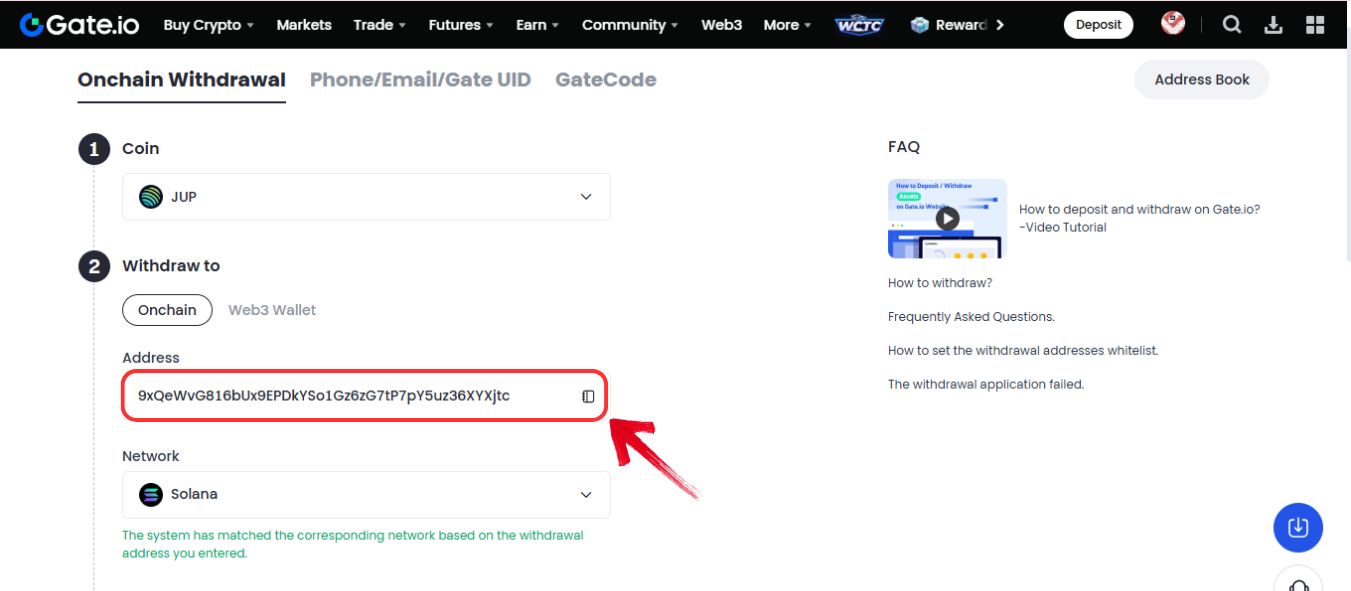The image size is (1351, 591).
Task: Open the WCTC event banner icon
Action: tap(859, 25)
